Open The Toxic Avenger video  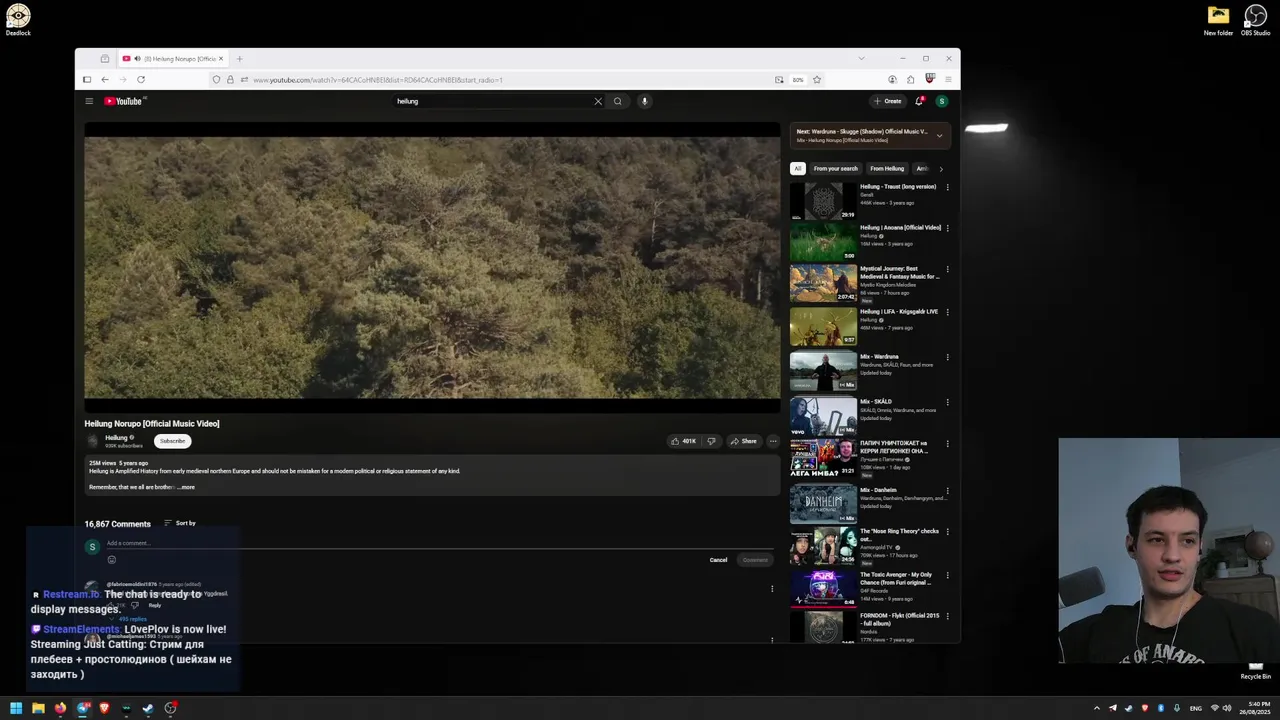pyautogui.click(x=896, y=578)
